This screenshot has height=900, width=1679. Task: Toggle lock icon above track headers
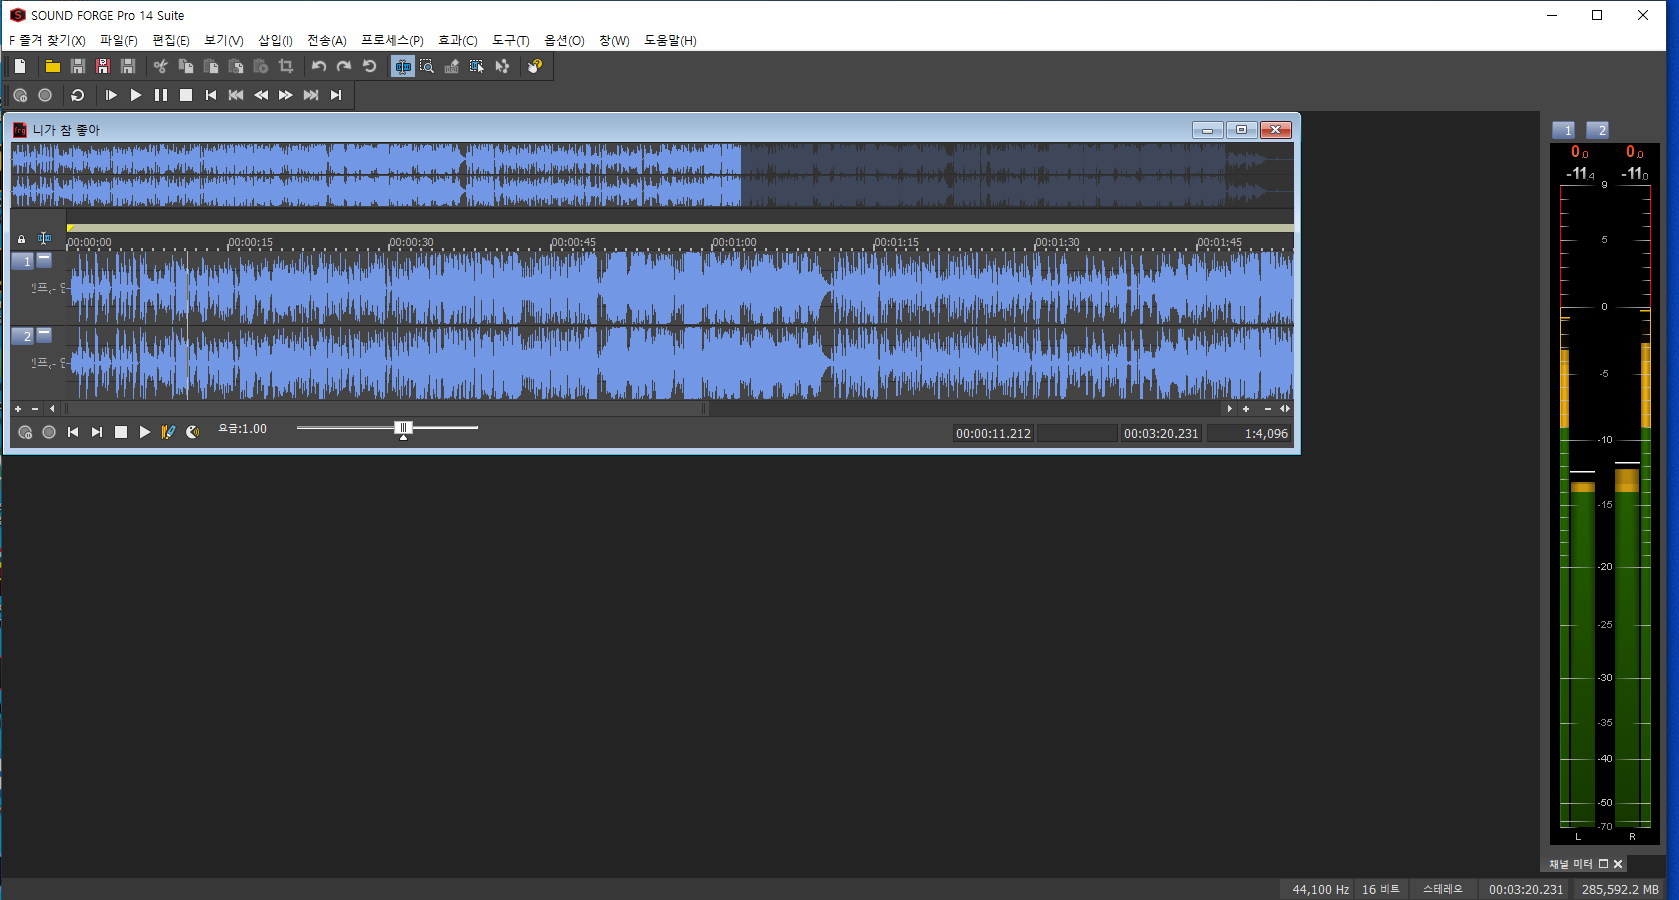(x=21, y=239)
